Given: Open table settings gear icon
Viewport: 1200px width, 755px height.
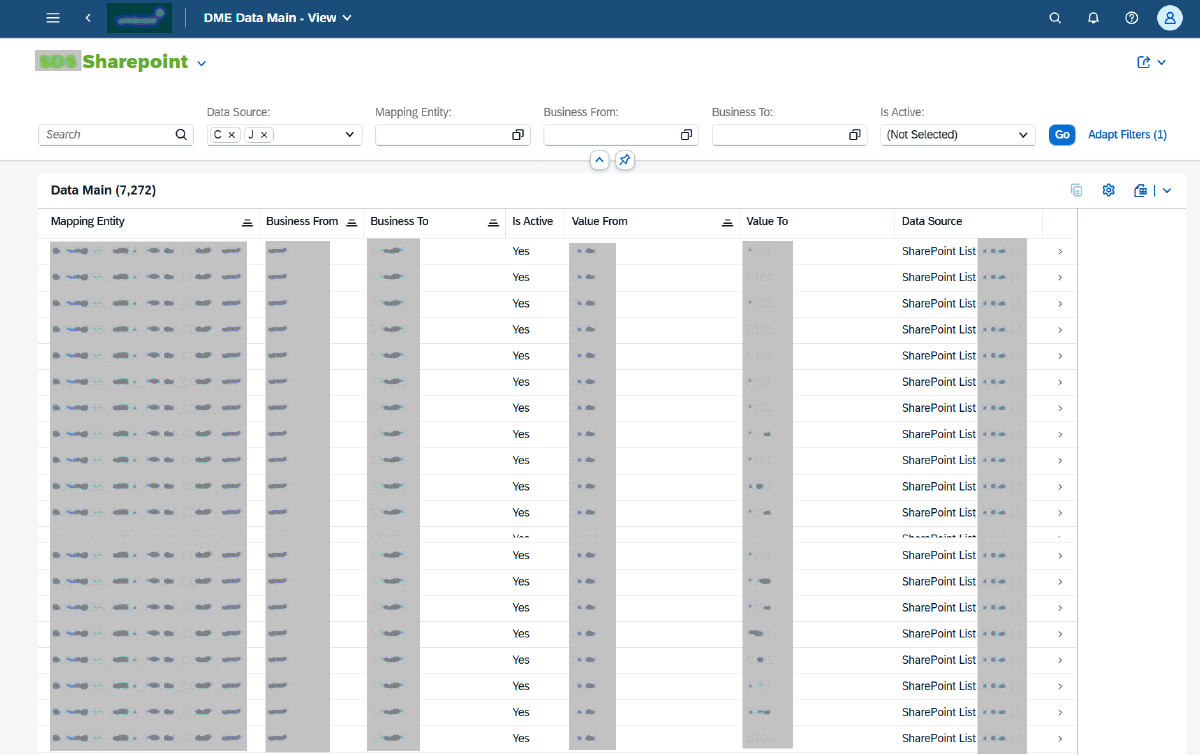Looking at the screenshot, I should 1108,190.
